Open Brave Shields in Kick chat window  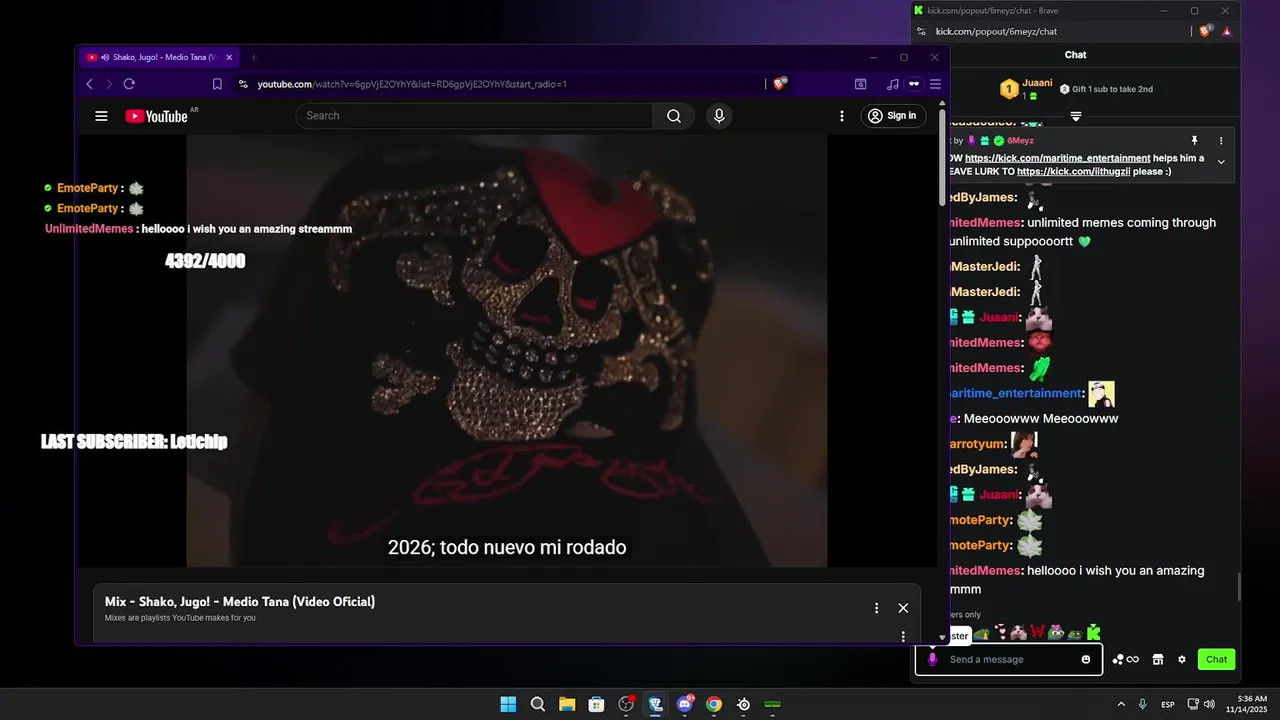(x=1206, y=31)
